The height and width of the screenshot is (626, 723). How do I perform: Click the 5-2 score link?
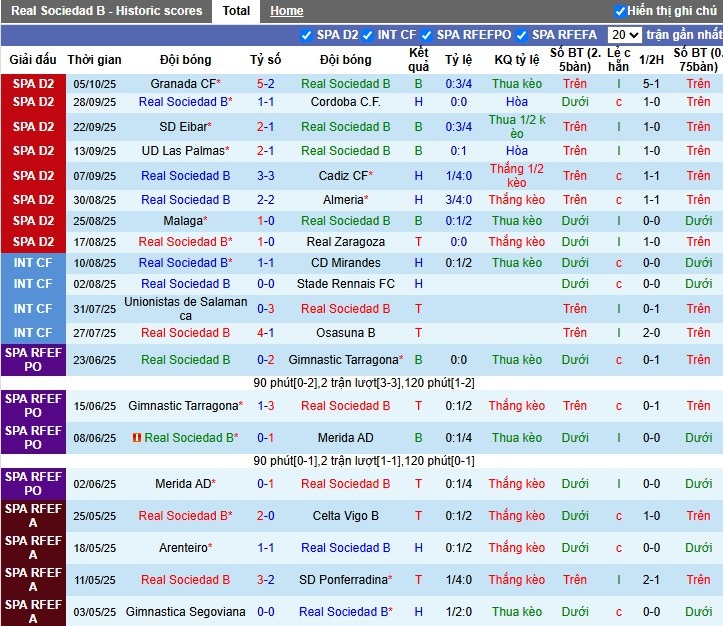265,84
